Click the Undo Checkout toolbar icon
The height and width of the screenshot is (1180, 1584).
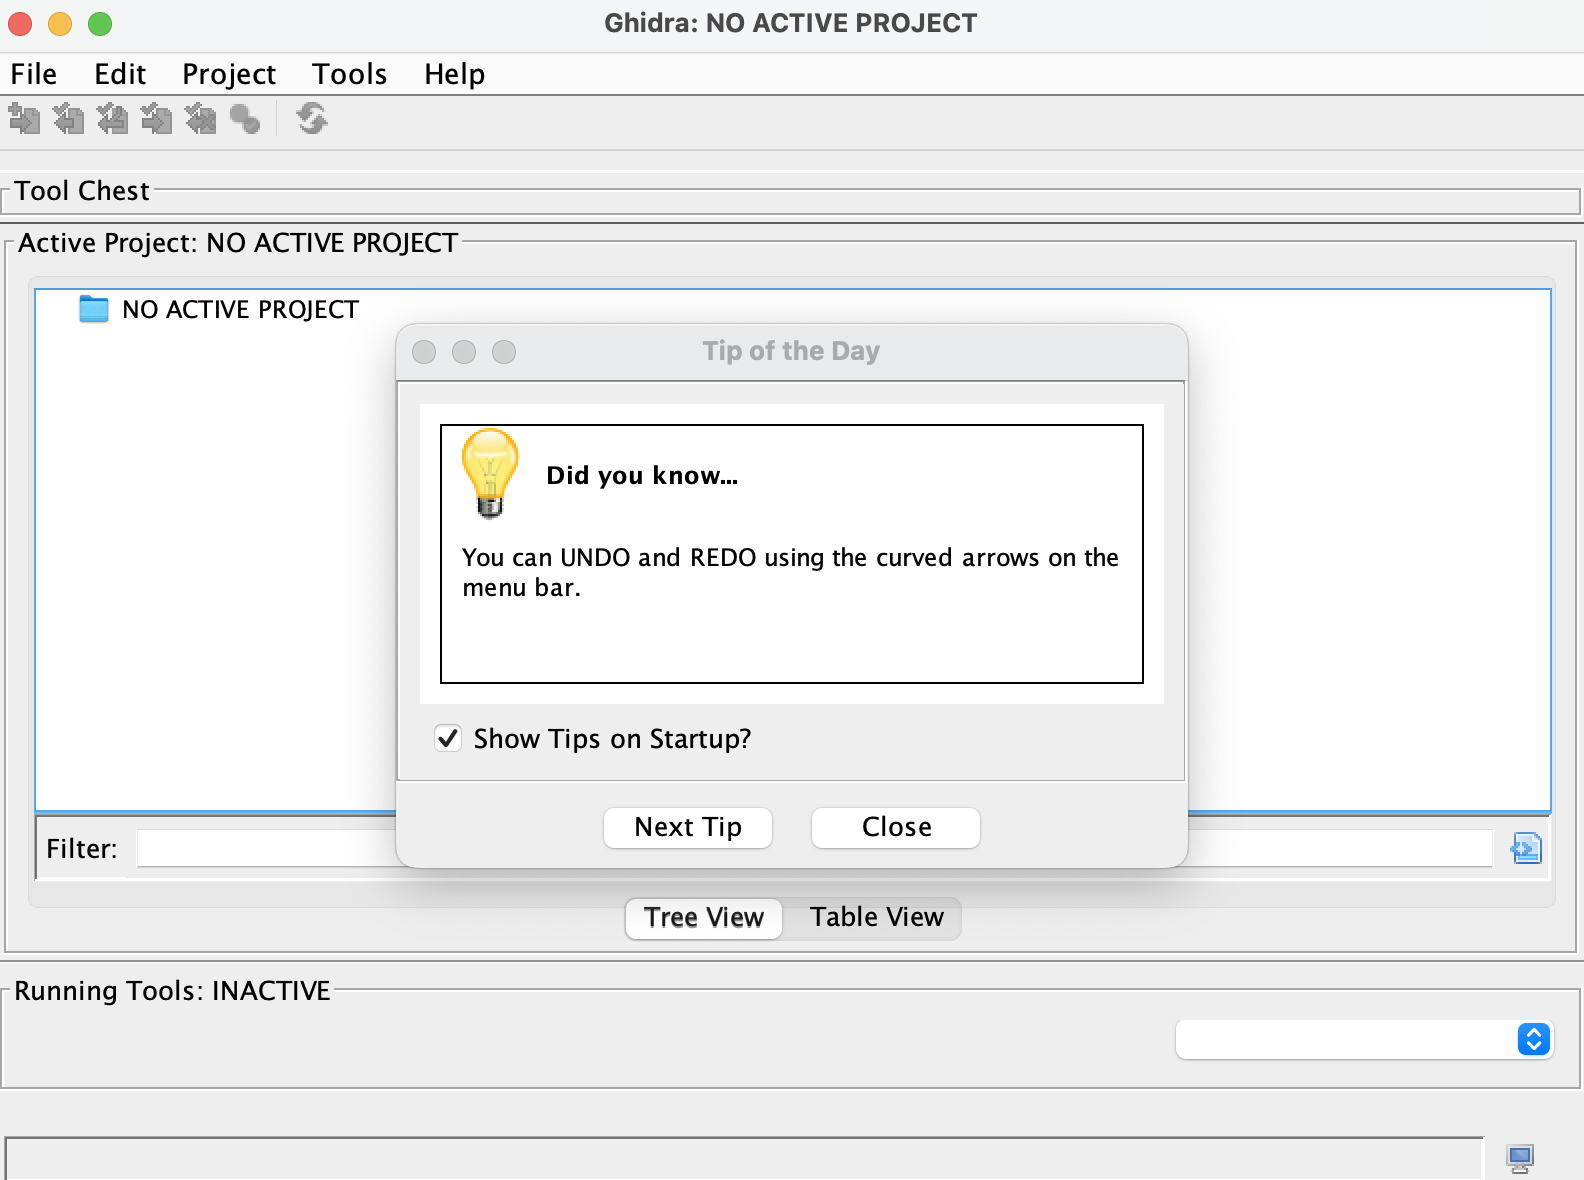[x=200, y=119]
